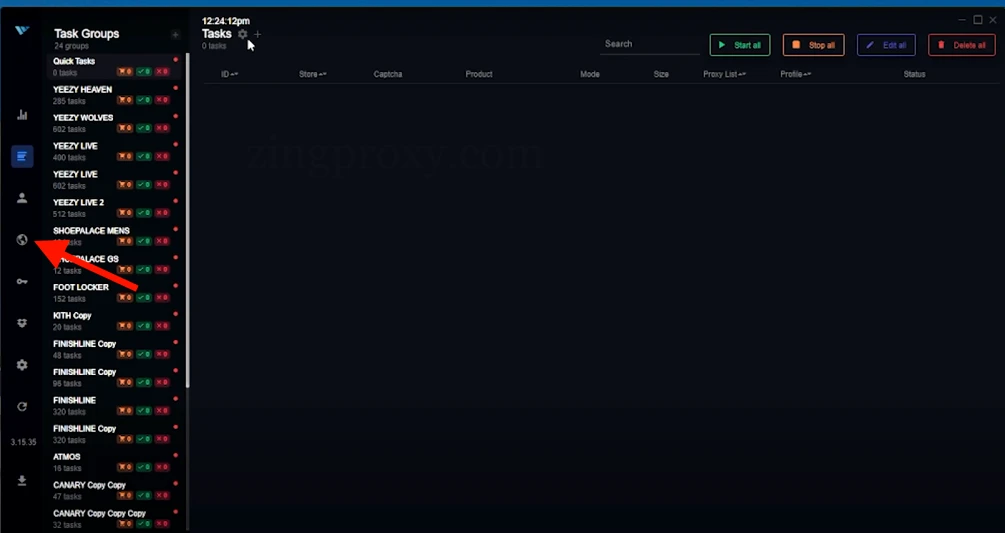Screen dimensions: 1005x533
Task: Click the 24 groups count label
Action: pyautogui.click(x=71, y=46)
